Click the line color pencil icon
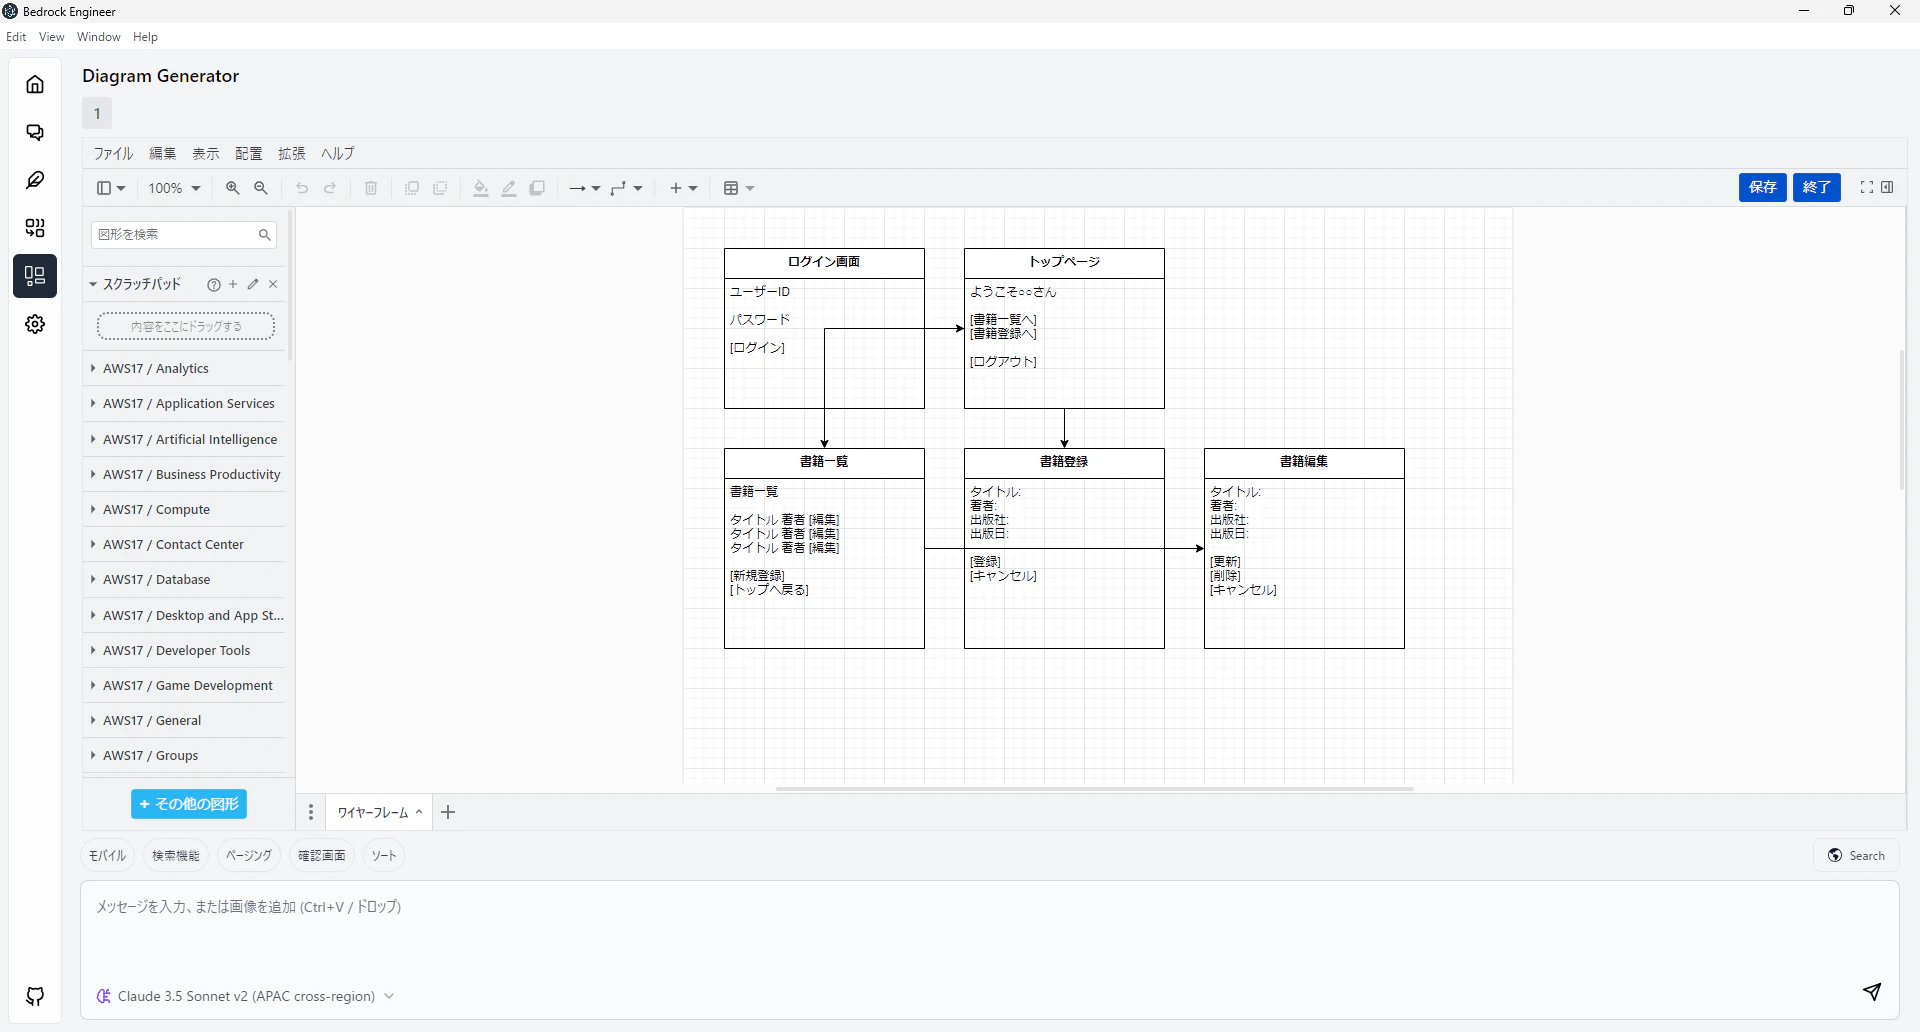The image size is (1920, 1032). coord(509,188)
